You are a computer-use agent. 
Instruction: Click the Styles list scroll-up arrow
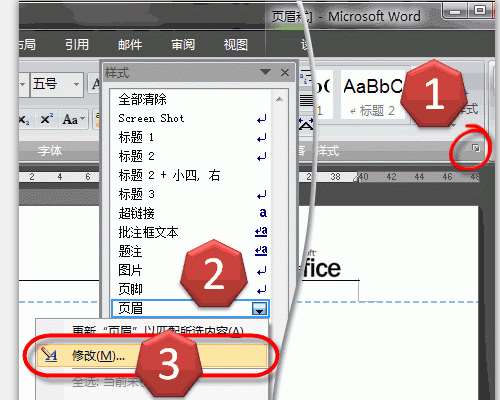click(x=279, y=99)
